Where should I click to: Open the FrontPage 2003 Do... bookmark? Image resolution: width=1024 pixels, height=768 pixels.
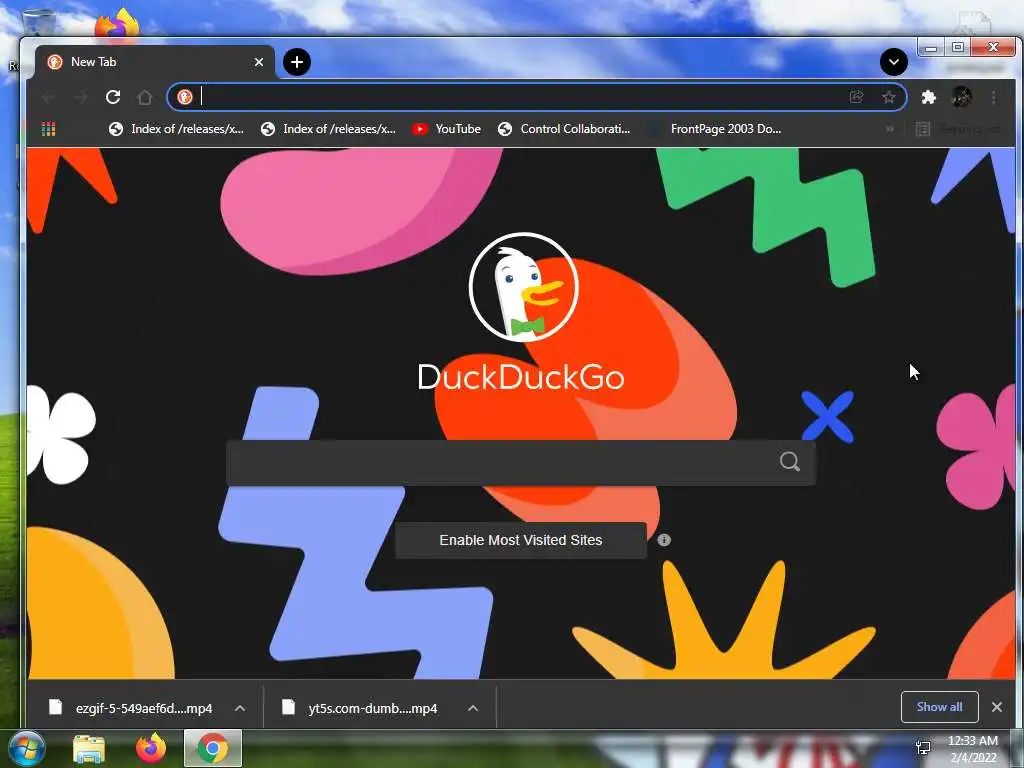tap(715, 129)
